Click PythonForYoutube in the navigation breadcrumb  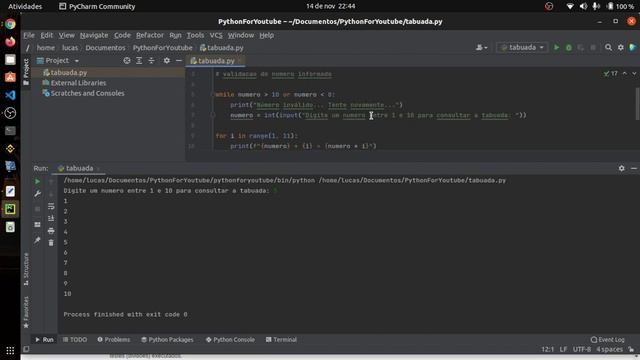162,48
